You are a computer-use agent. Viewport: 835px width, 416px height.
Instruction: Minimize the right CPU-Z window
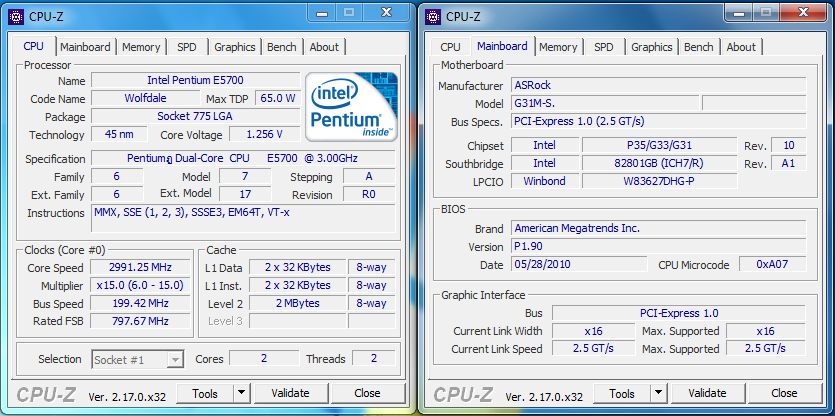[x=739, y=12]
